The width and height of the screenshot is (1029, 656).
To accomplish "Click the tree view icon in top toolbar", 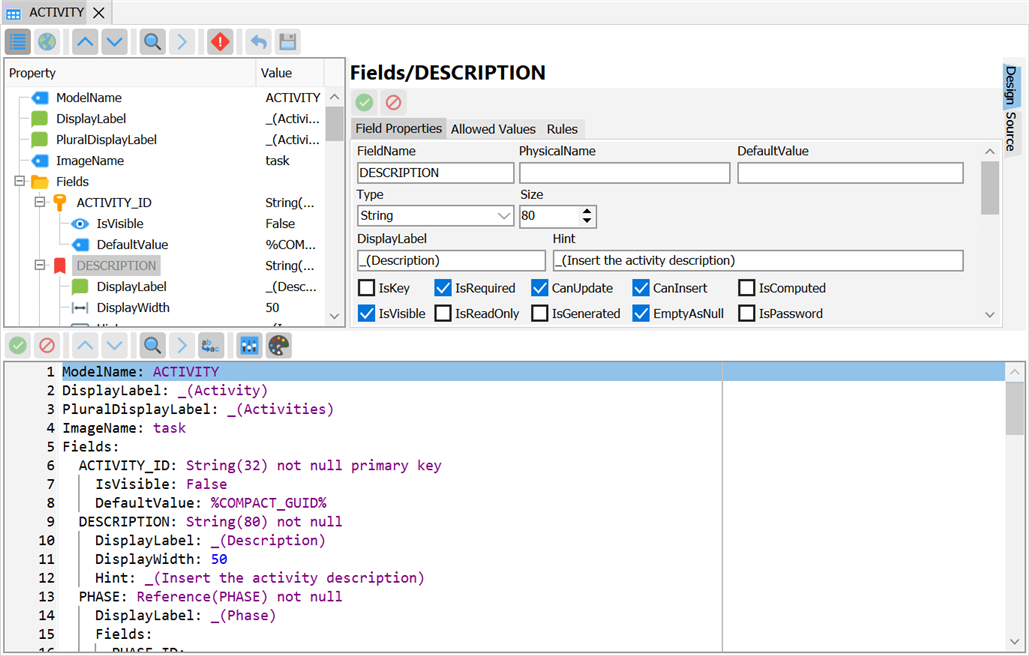I will (18, 42).
